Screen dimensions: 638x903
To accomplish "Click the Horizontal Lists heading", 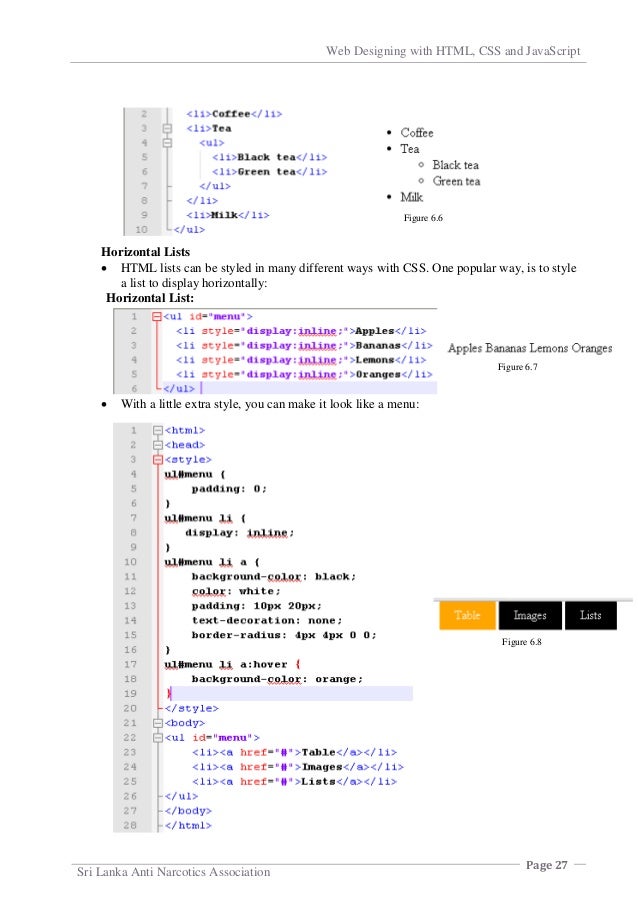I will pyautogui.click(x=146, y=252).
